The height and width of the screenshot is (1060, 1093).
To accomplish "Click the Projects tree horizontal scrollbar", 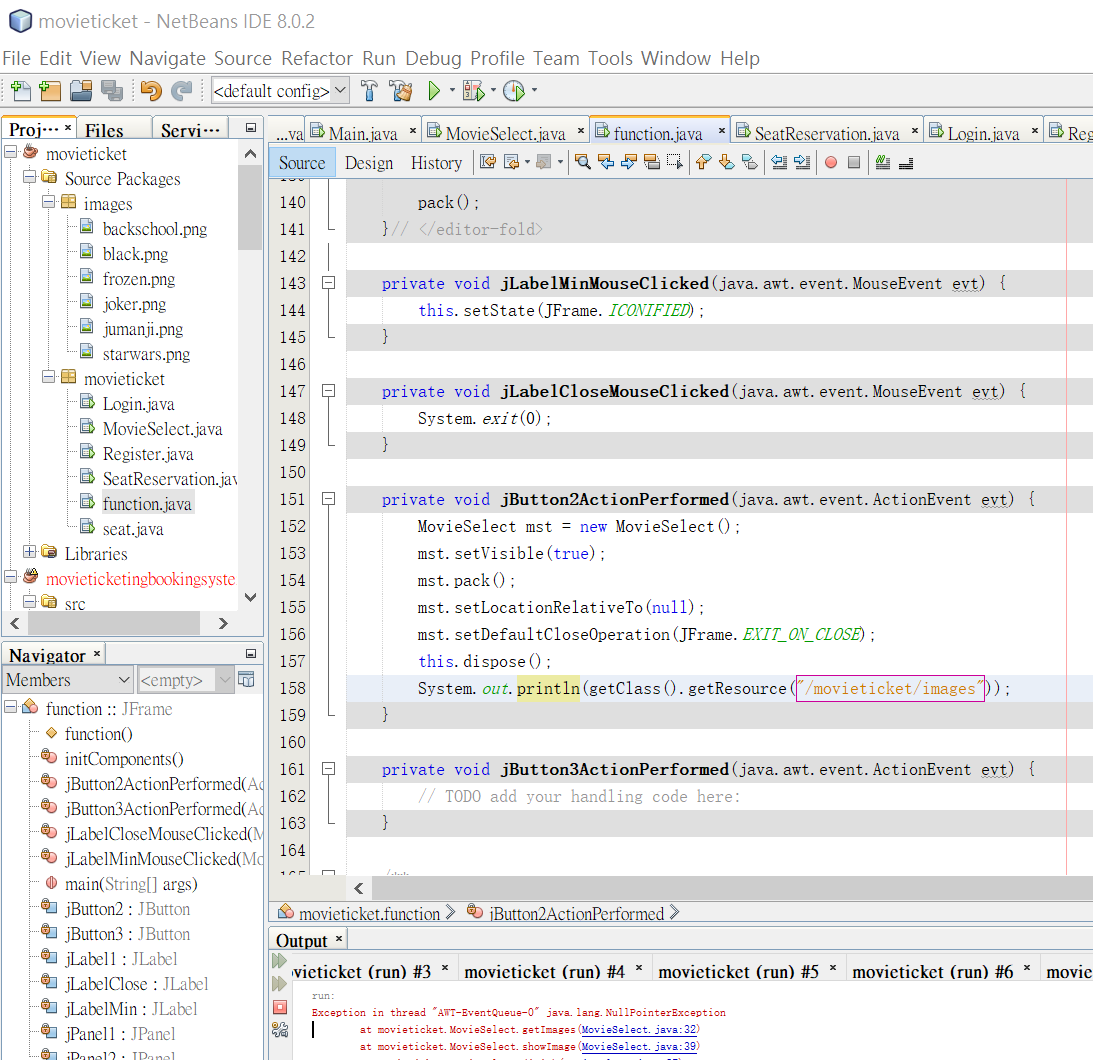I will click(120, 623).
